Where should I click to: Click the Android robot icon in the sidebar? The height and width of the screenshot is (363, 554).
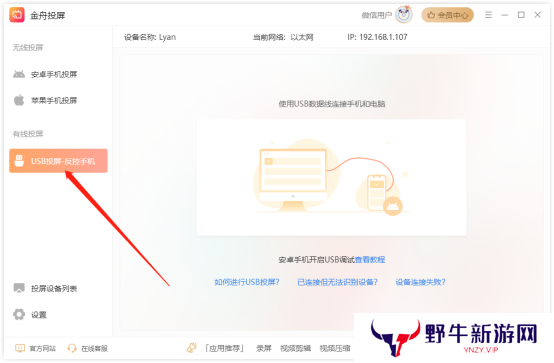(19, 74)
